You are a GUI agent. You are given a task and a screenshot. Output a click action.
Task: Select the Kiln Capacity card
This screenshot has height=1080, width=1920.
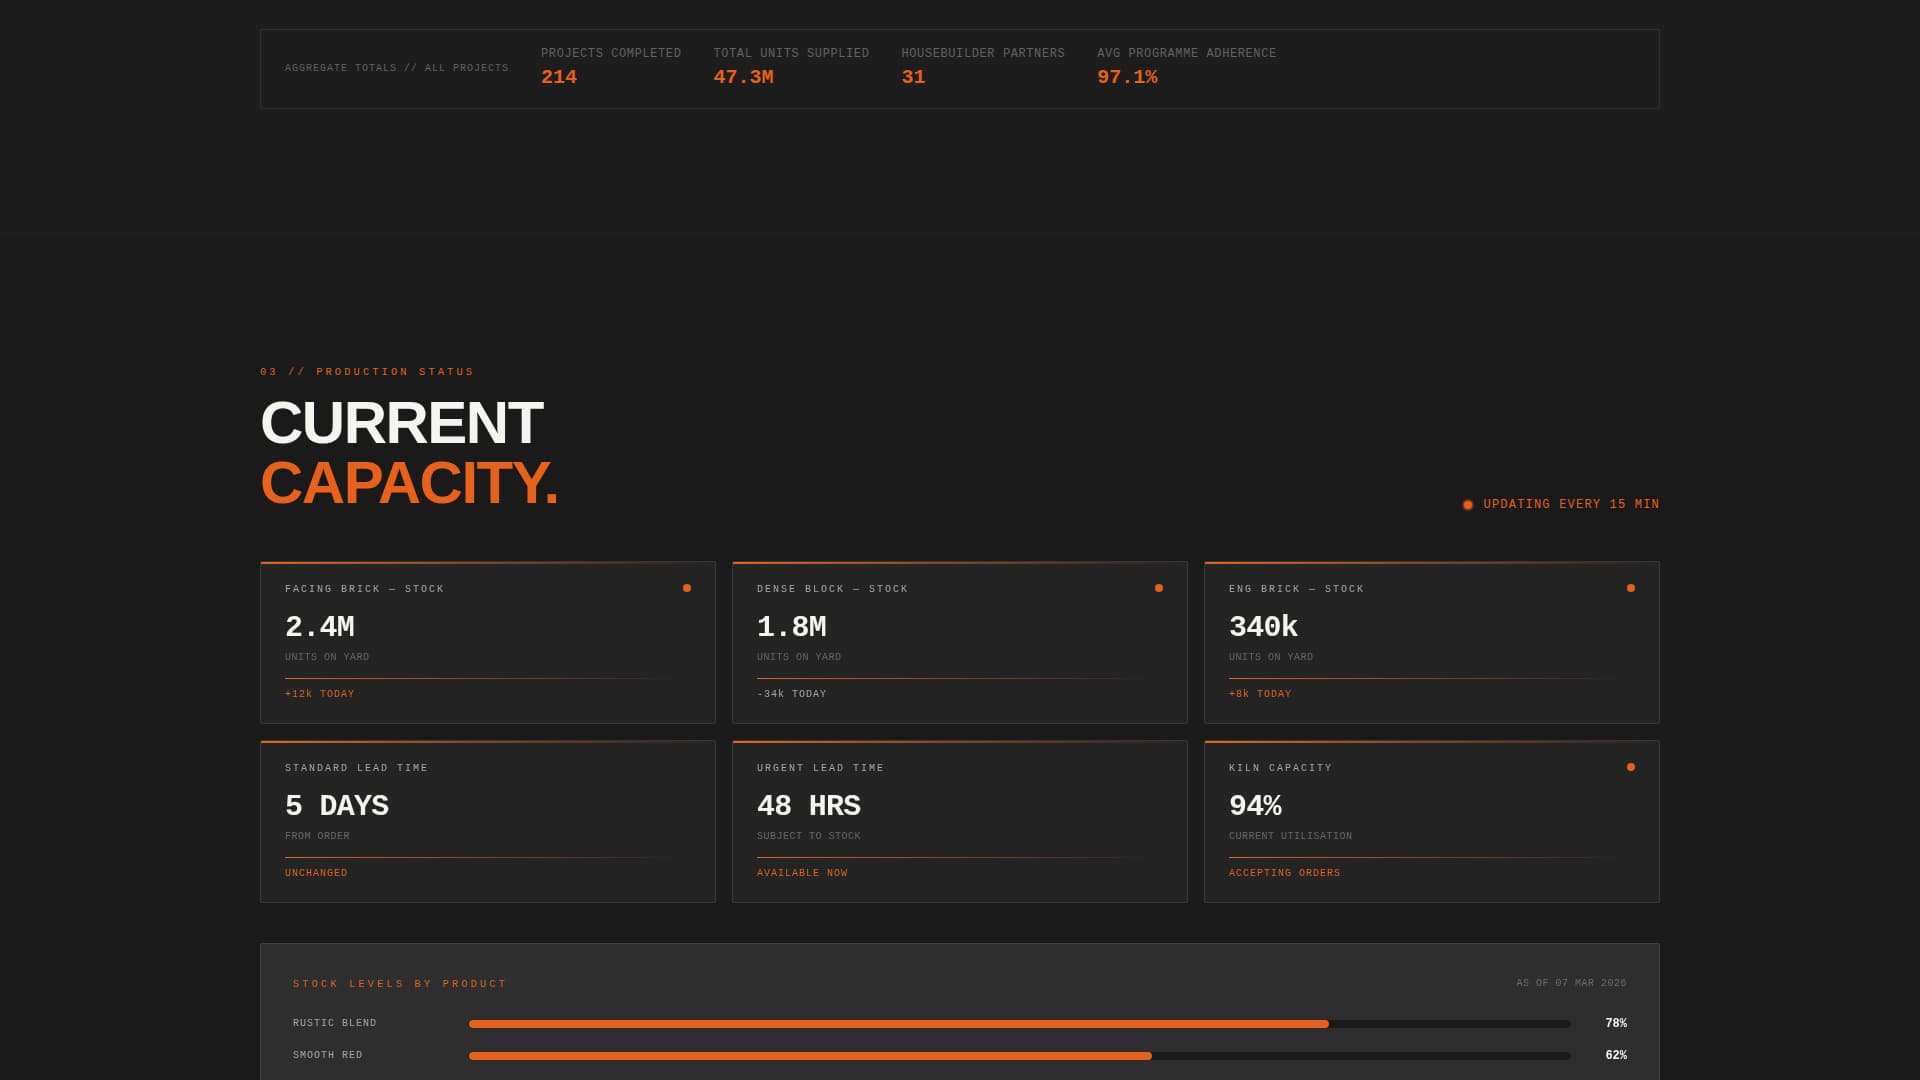[x=1431, y=820]
